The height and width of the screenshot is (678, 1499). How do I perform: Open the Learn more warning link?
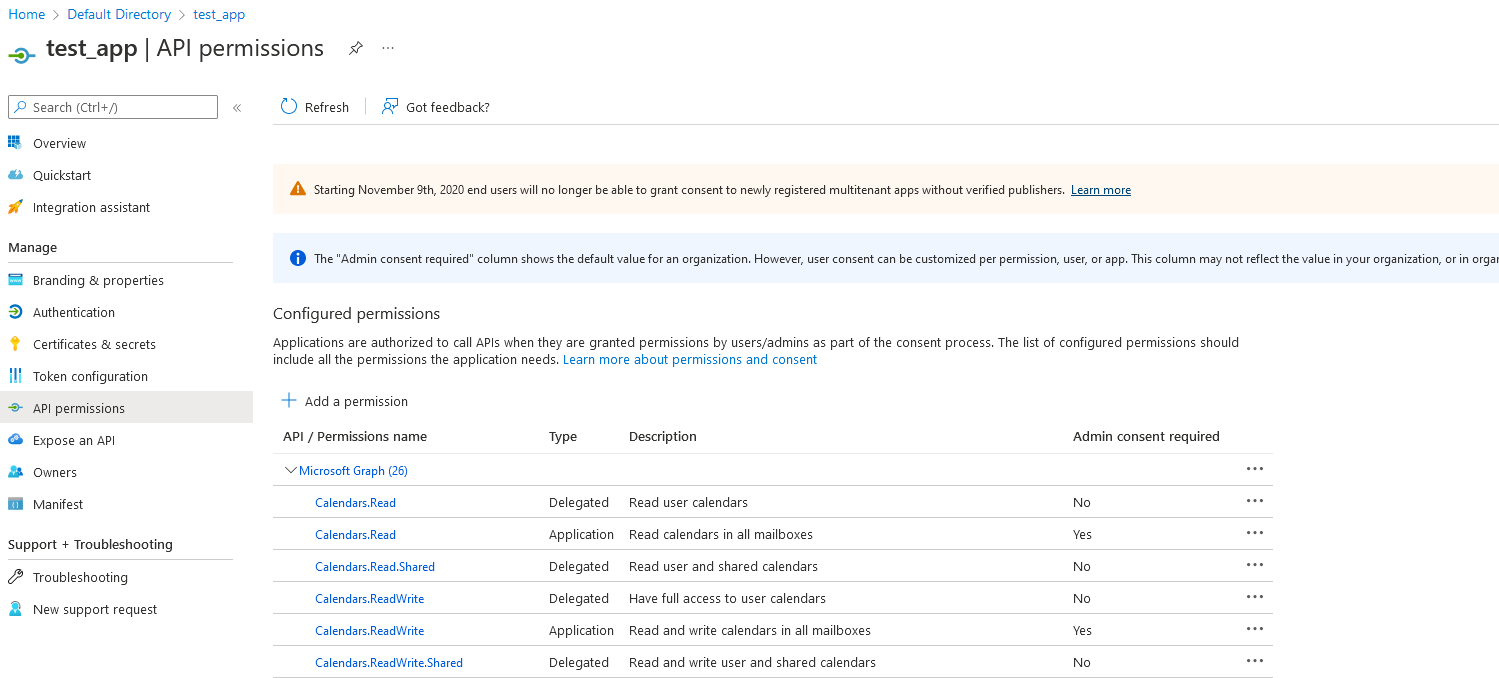[1100, 190]
